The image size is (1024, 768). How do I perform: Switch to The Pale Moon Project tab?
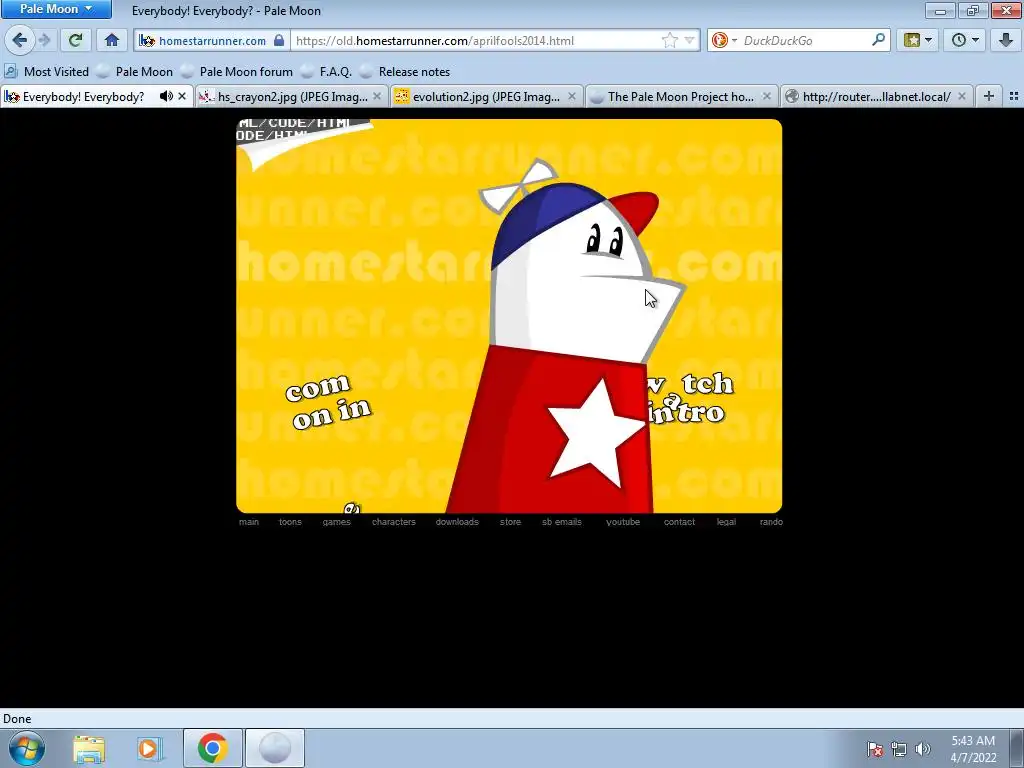pyautogui.click(x=681, y=97)
